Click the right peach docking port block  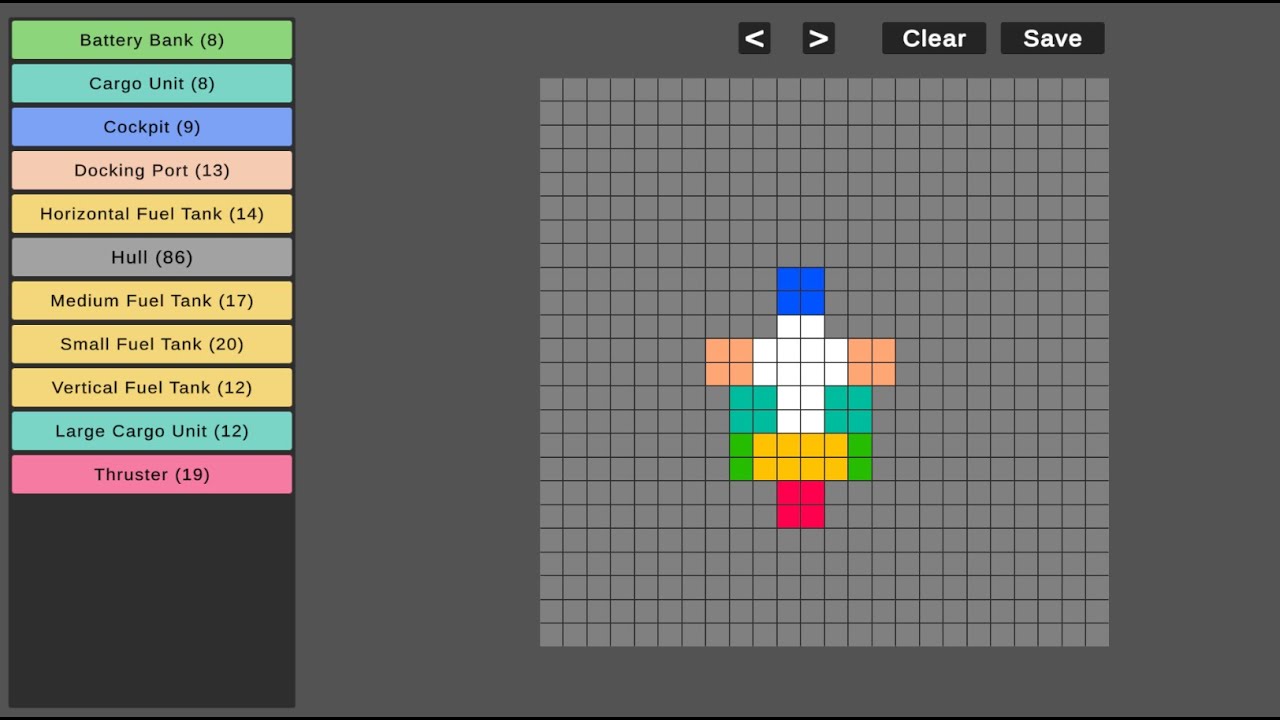coord(872,362)
